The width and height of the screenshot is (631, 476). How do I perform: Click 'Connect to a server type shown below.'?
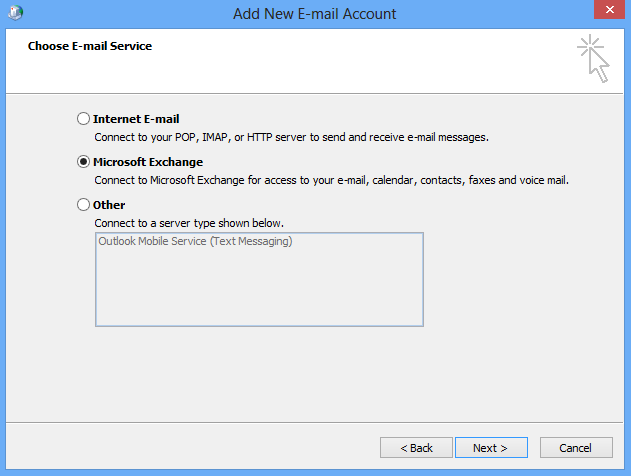tap(189, 223)
